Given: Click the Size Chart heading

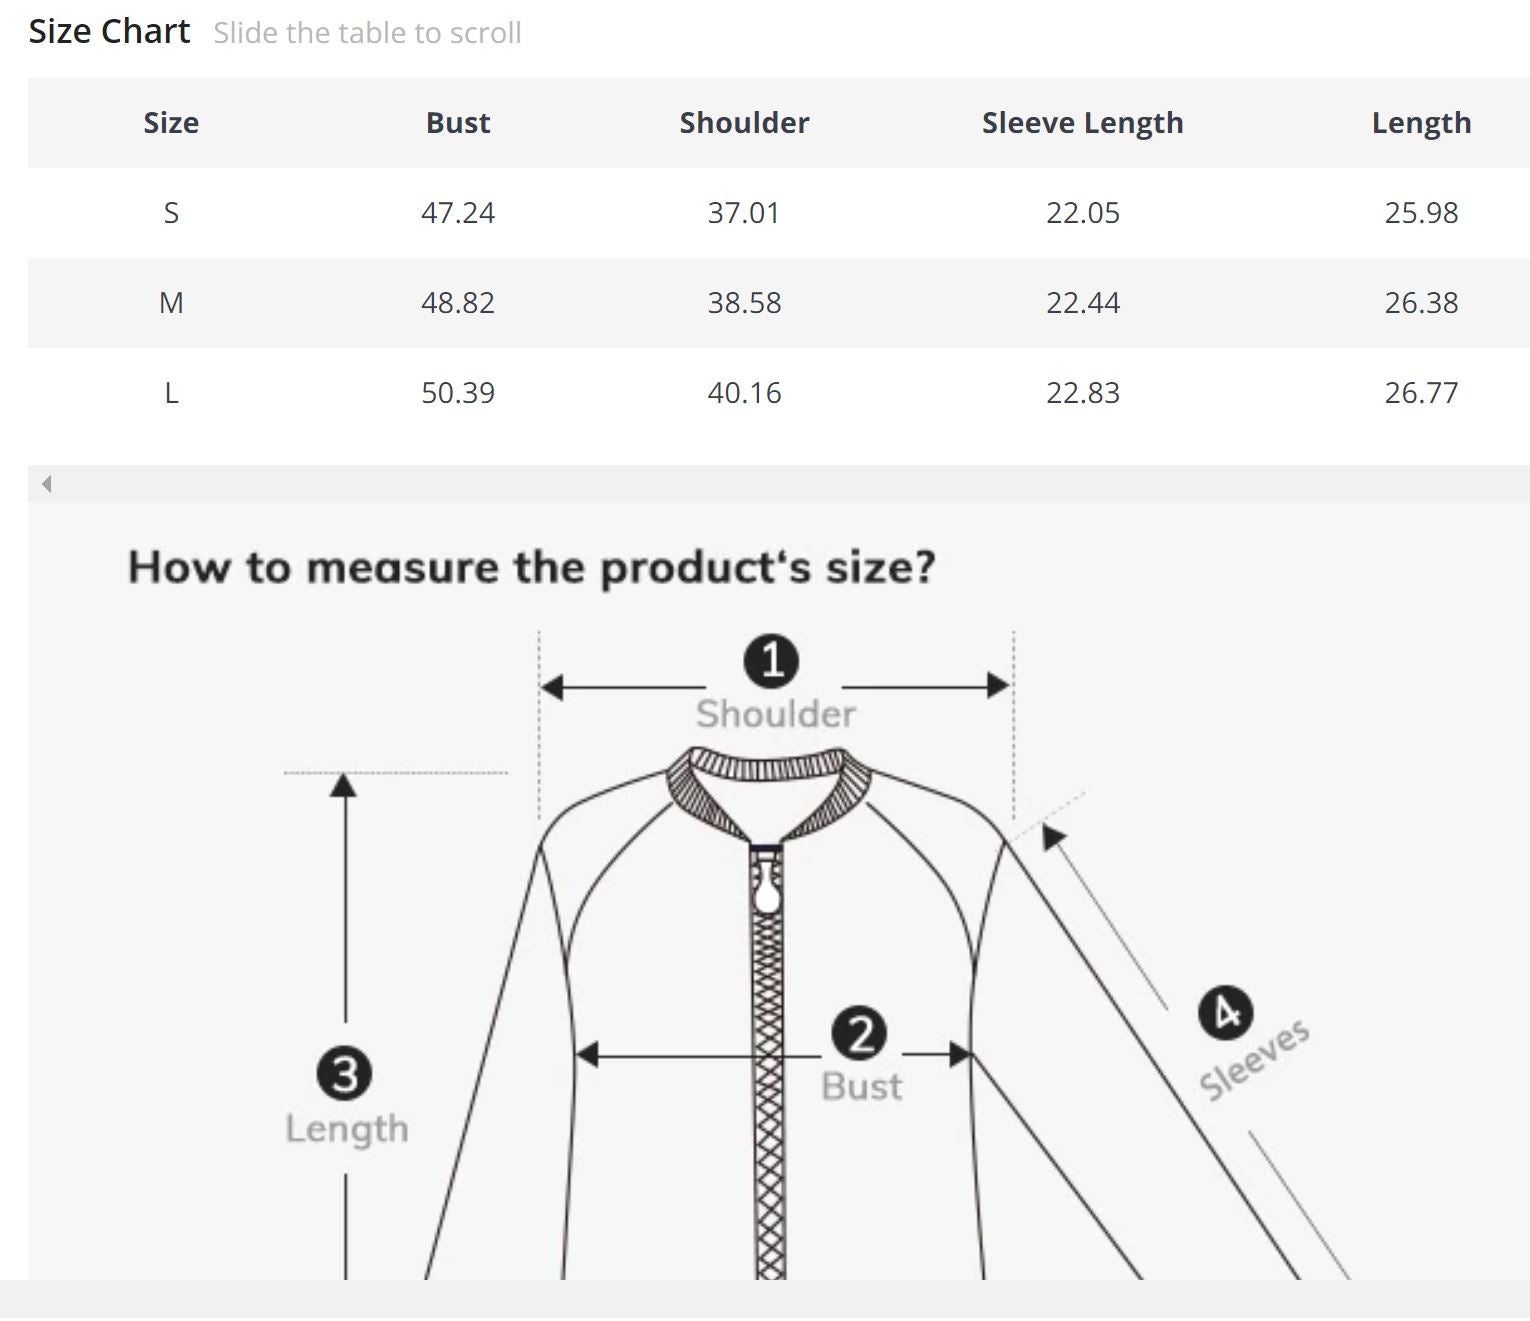Looking at the screenshot, I should (x=109, y=32).
